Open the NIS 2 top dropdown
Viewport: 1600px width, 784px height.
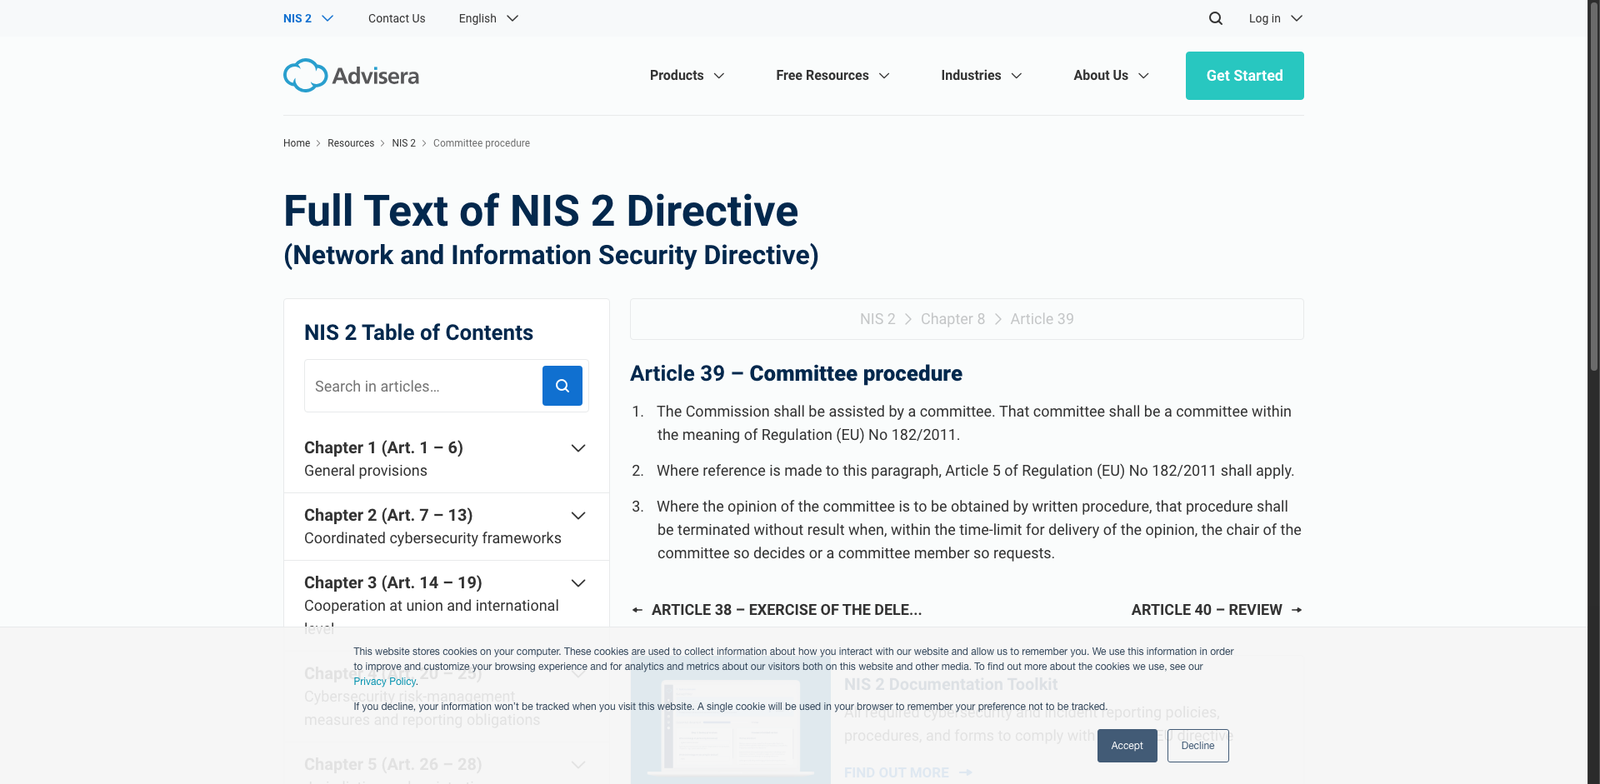pyautogui.click(x=308, y=18)
